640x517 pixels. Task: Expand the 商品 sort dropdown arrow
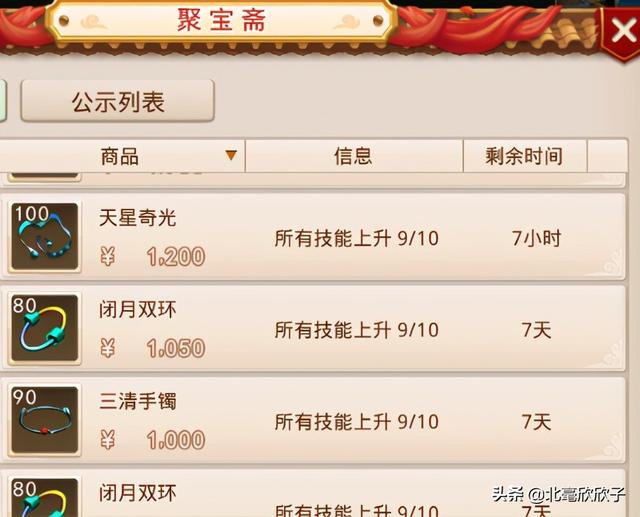click(x=231, y=155)
